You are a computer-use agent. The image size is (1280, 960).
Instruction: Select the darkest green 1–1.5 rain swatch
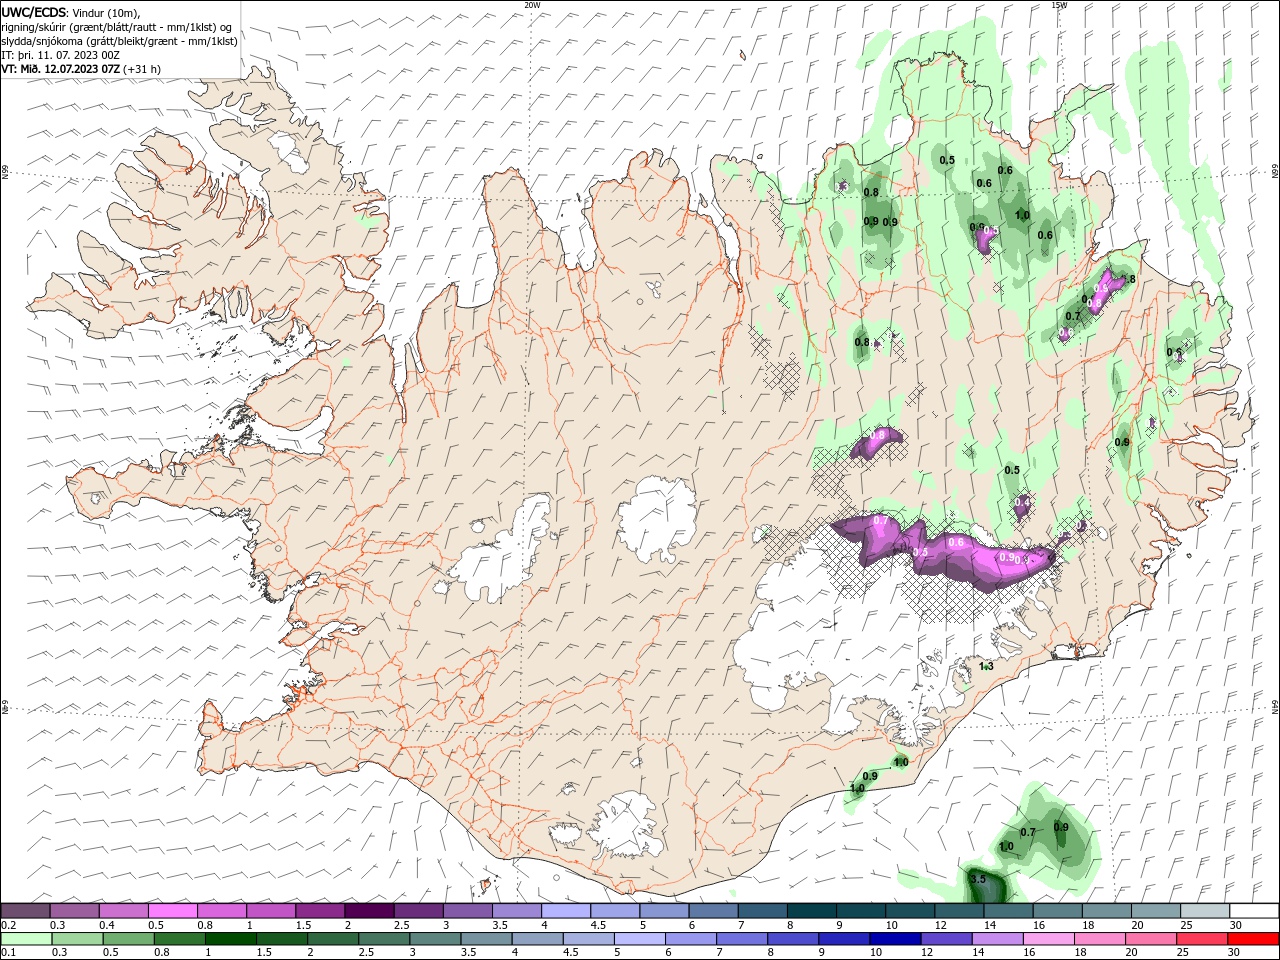click(230, 939)
